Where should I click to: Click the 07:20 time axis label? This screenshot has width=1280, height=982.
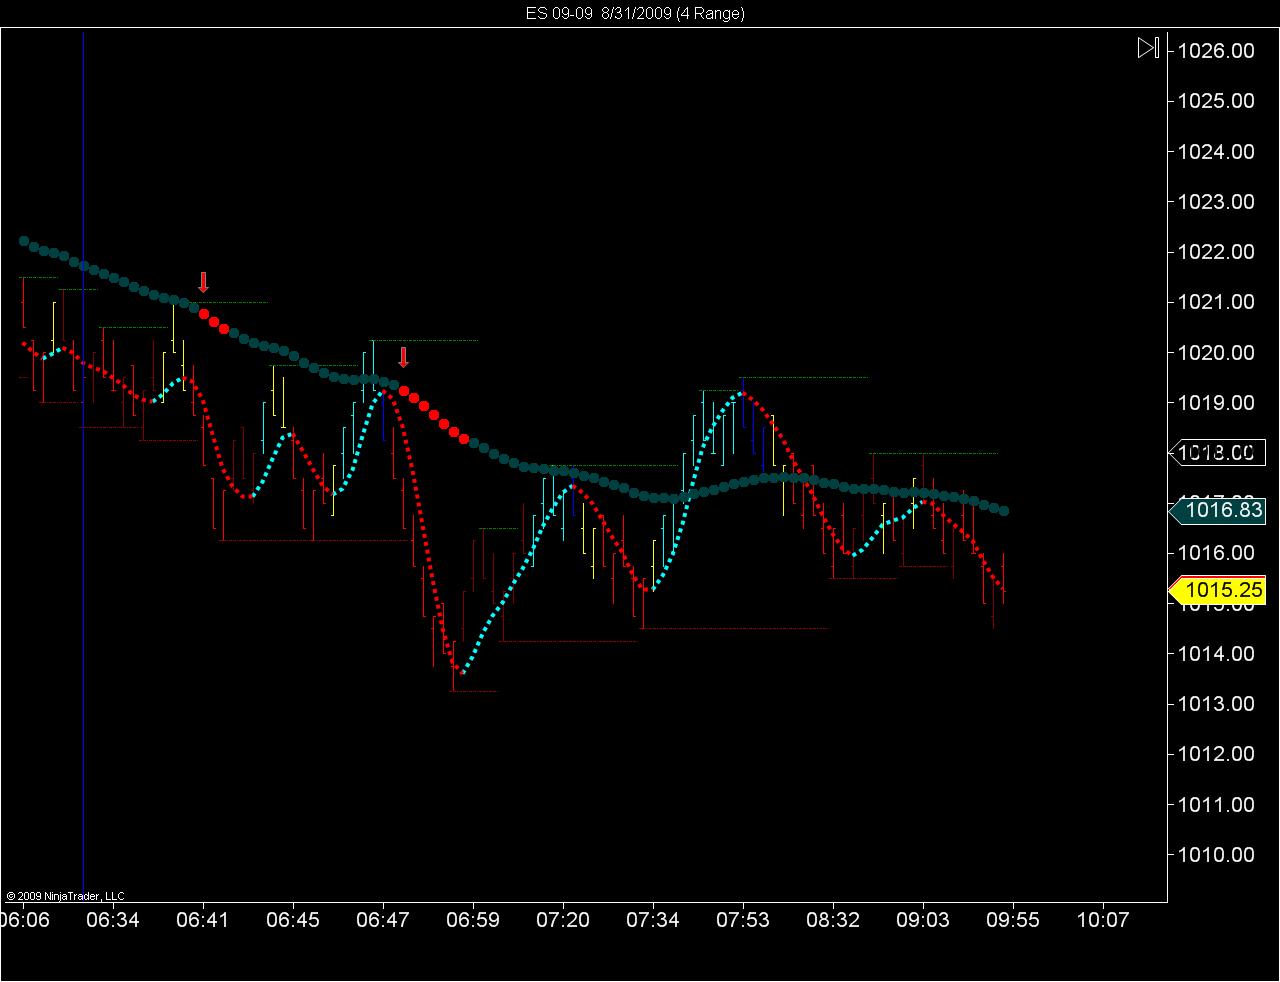click(563, 920)
